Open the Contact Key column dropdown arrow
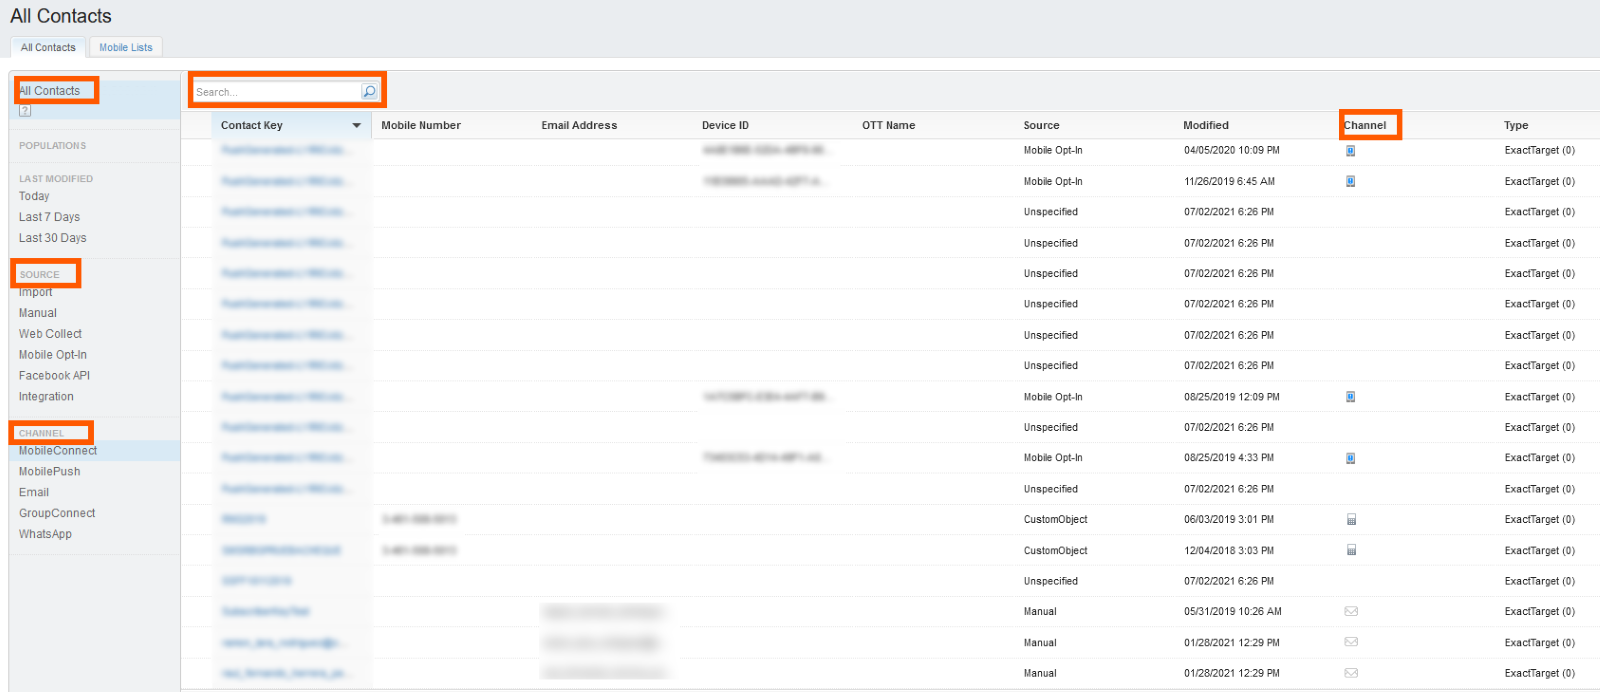Screen dimensions: 1600x692 [x=356, y=126]
